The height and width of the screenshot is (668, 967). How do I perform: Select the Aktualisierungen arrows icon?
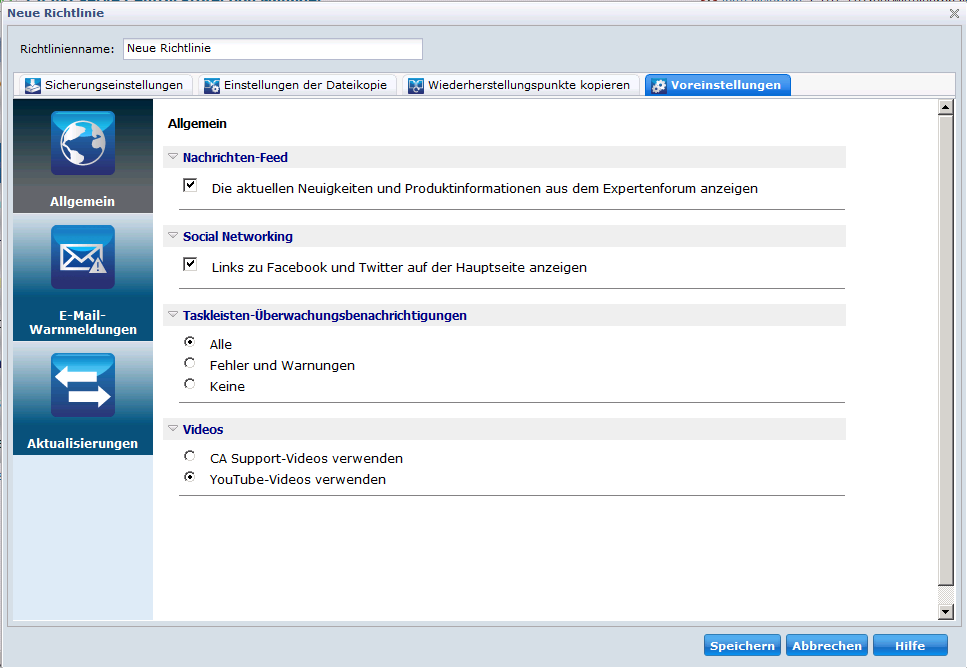point(83,386)
